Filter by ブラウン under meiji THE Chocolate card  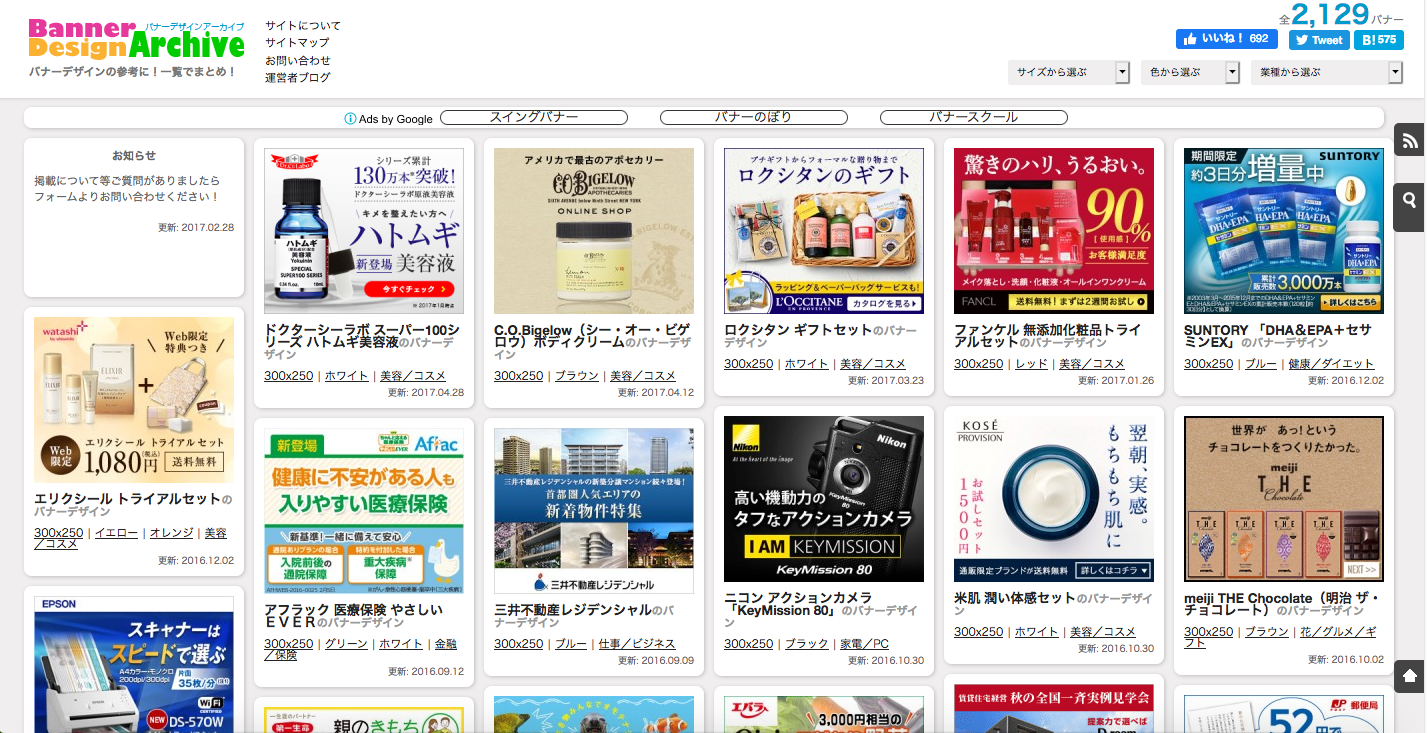(x=1267, y=632)
